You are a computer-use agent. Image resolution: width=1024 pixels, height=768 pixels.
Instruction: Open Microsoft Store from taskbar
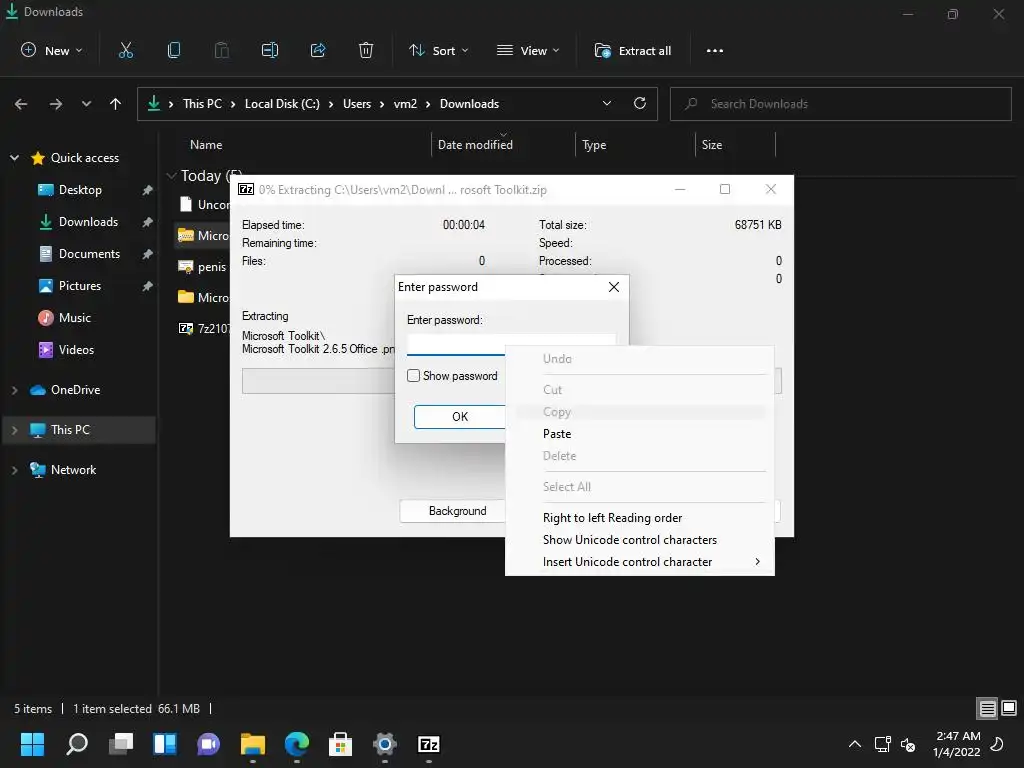[x=340, y=744]
